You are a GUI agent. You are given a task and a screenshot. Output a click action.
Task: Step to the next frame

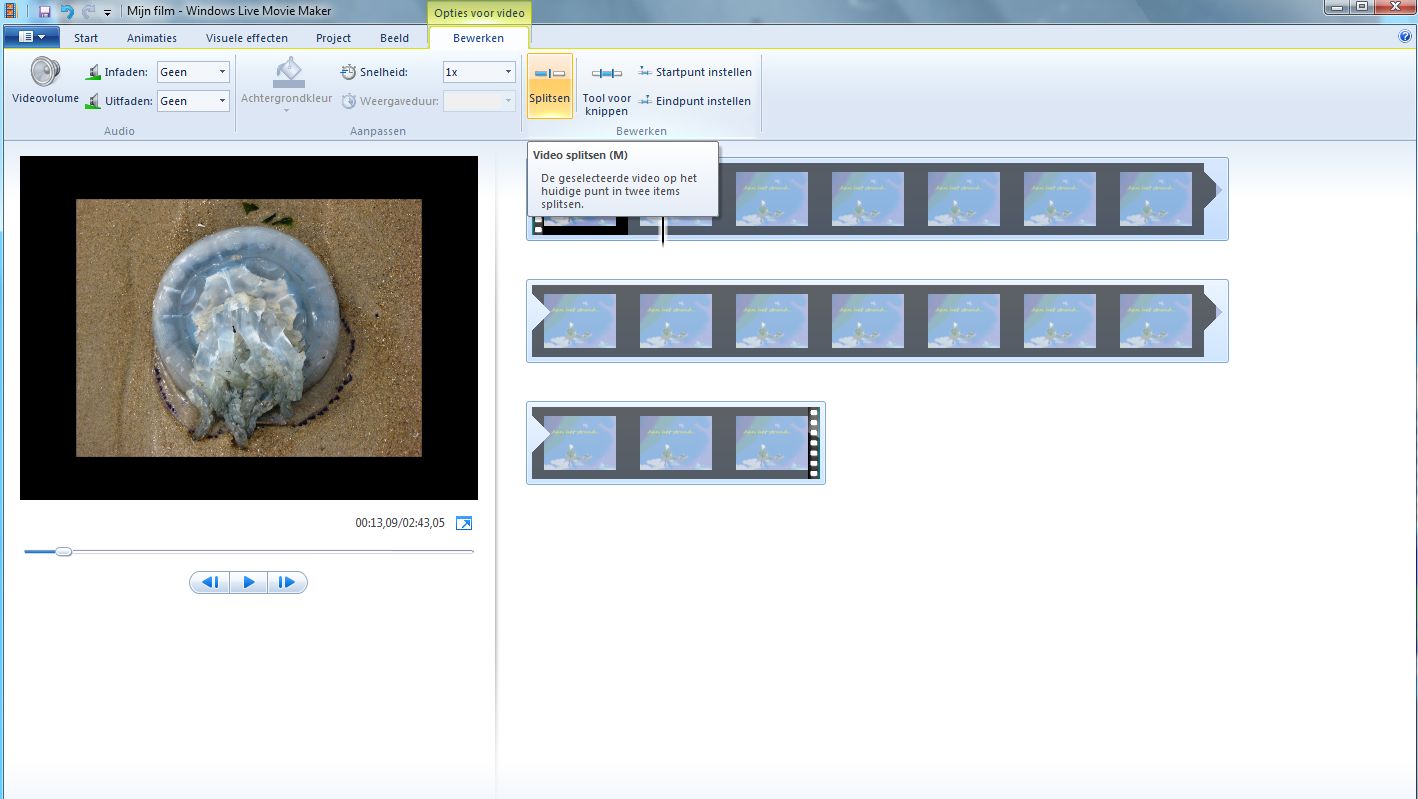[287, 582]
